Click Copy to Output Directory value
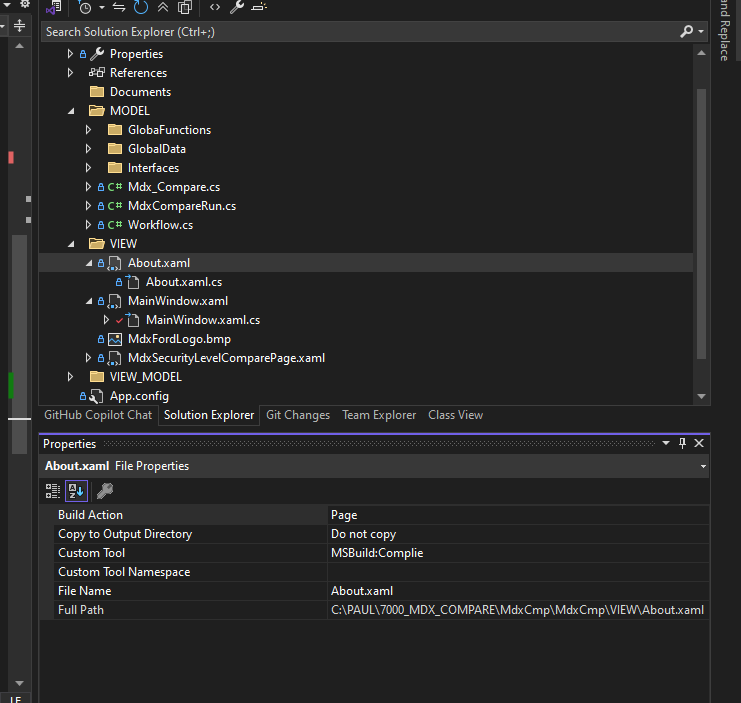The height and width of the screenshot is (703, 741). [518, 534]
